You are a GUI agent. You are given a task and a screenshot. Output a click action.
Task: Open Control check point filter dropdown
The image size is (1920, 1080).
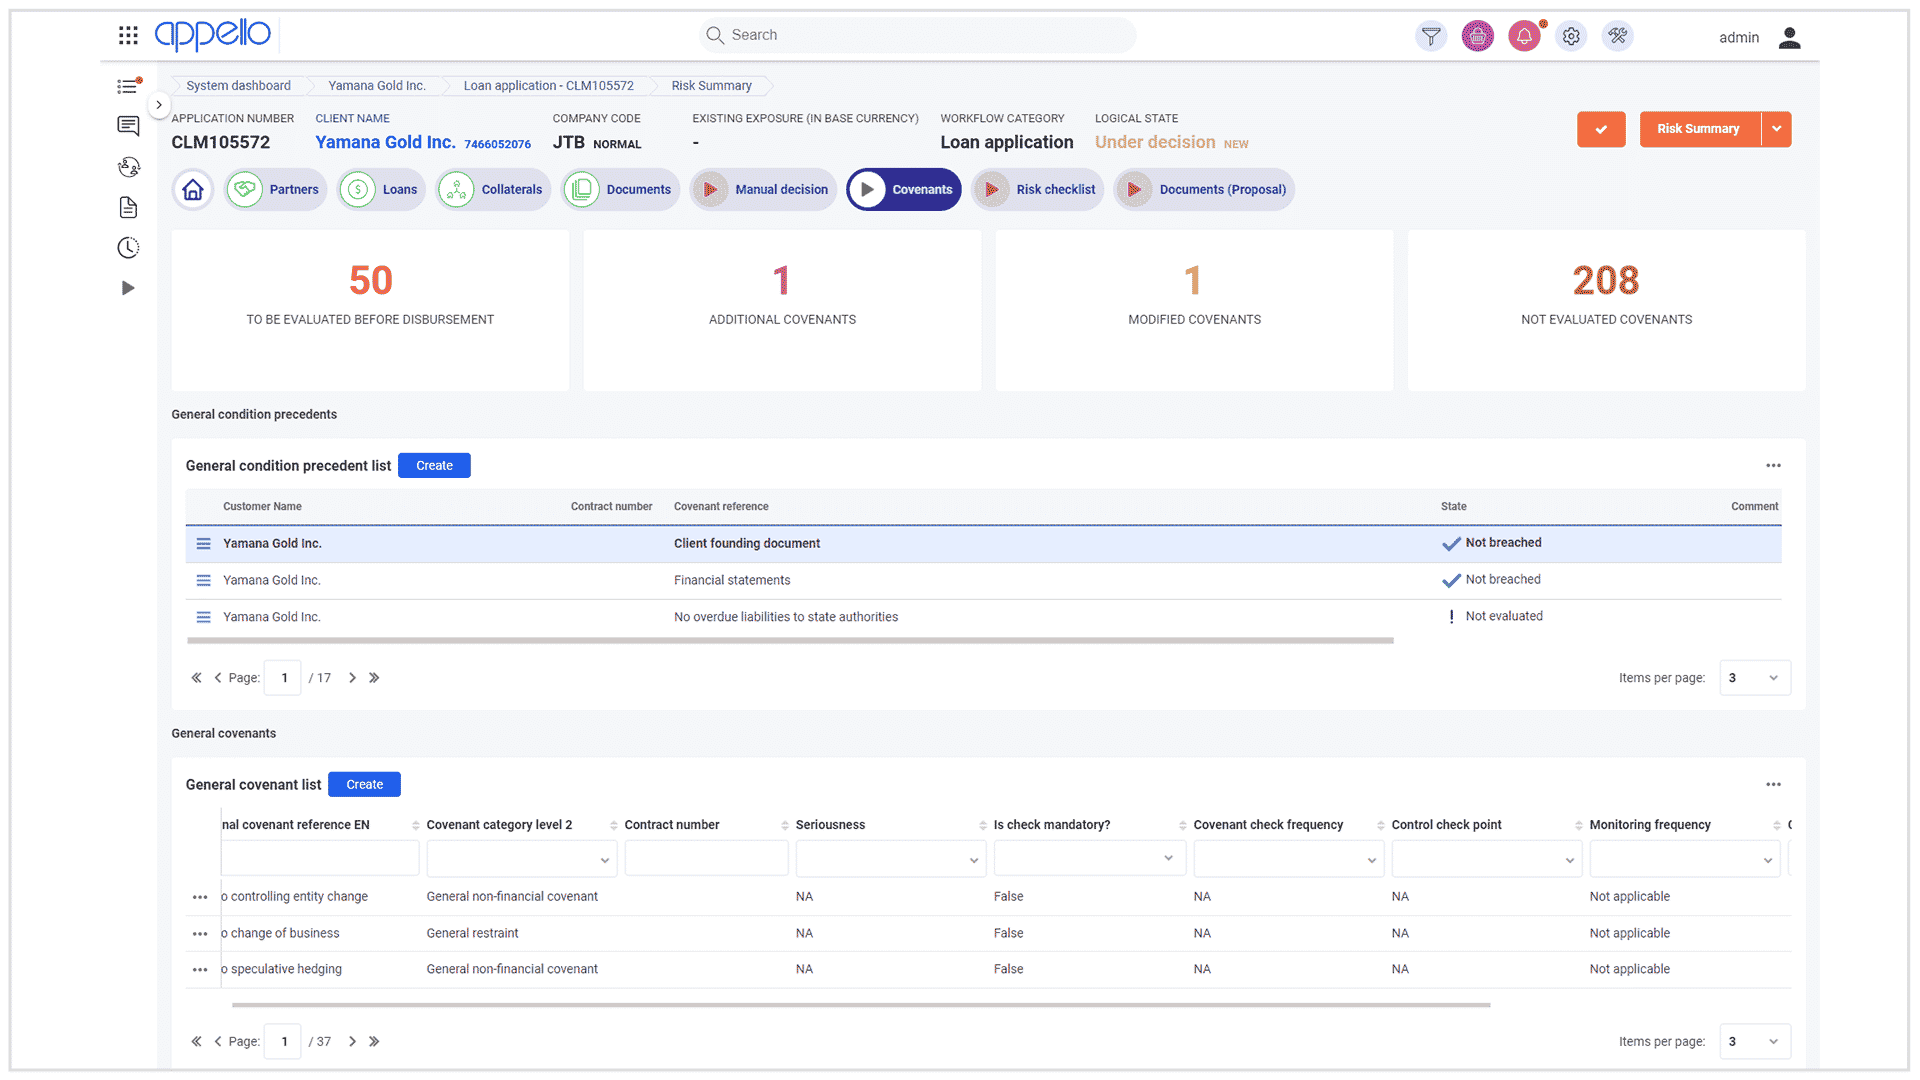1486,860
